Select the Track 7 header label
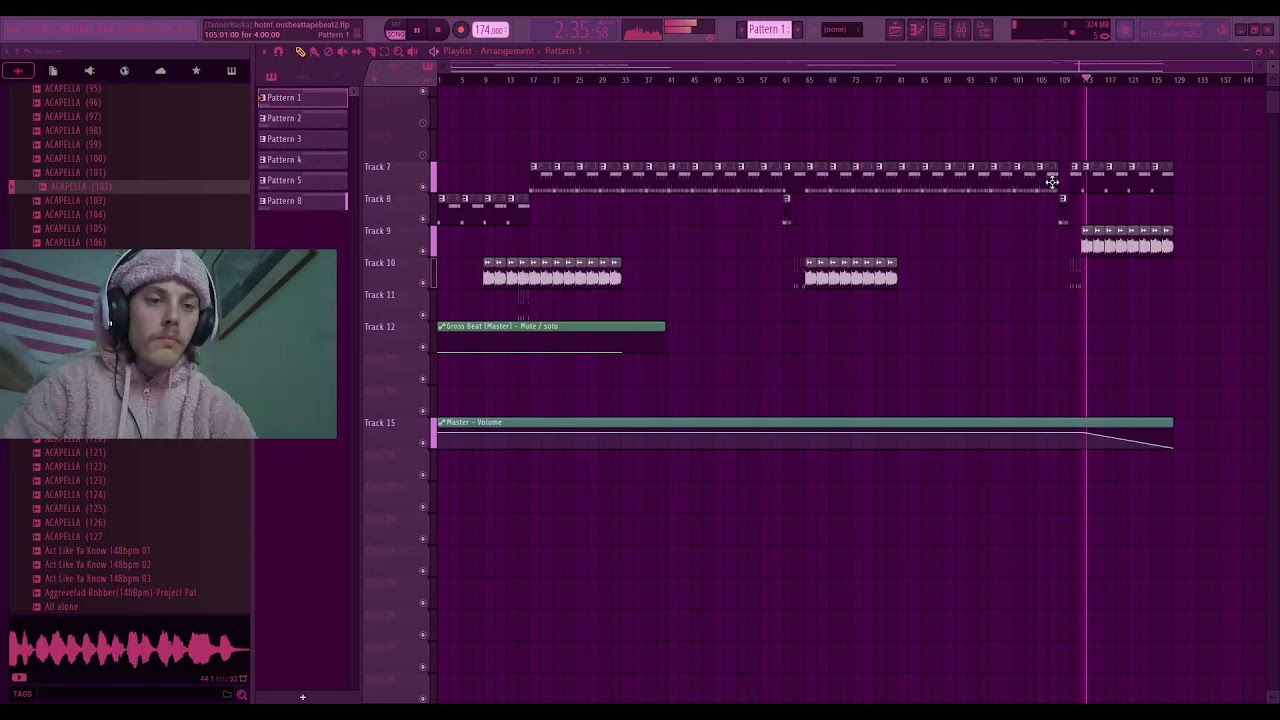The width and height of the screenshot is (1280, 720). pos(379,167)
